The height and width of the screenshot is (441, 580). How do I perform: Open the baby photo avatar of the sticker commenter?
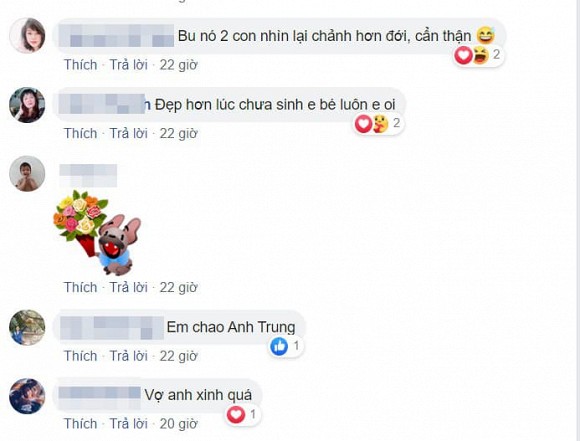[x=27, y=174]
